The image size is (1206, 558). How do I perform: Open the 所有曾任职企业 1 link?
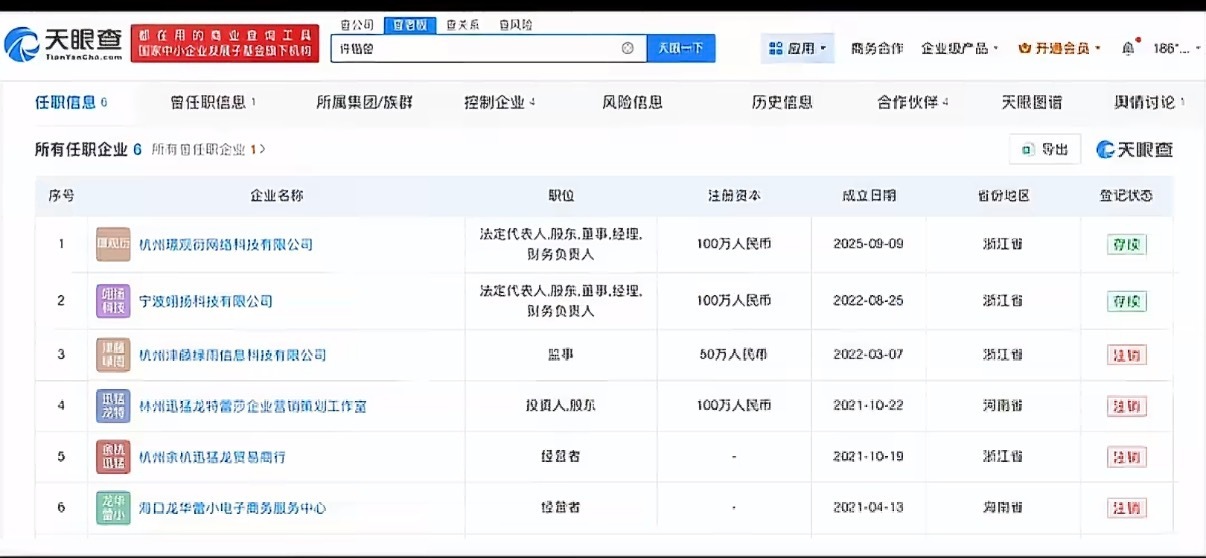[209, 149]
